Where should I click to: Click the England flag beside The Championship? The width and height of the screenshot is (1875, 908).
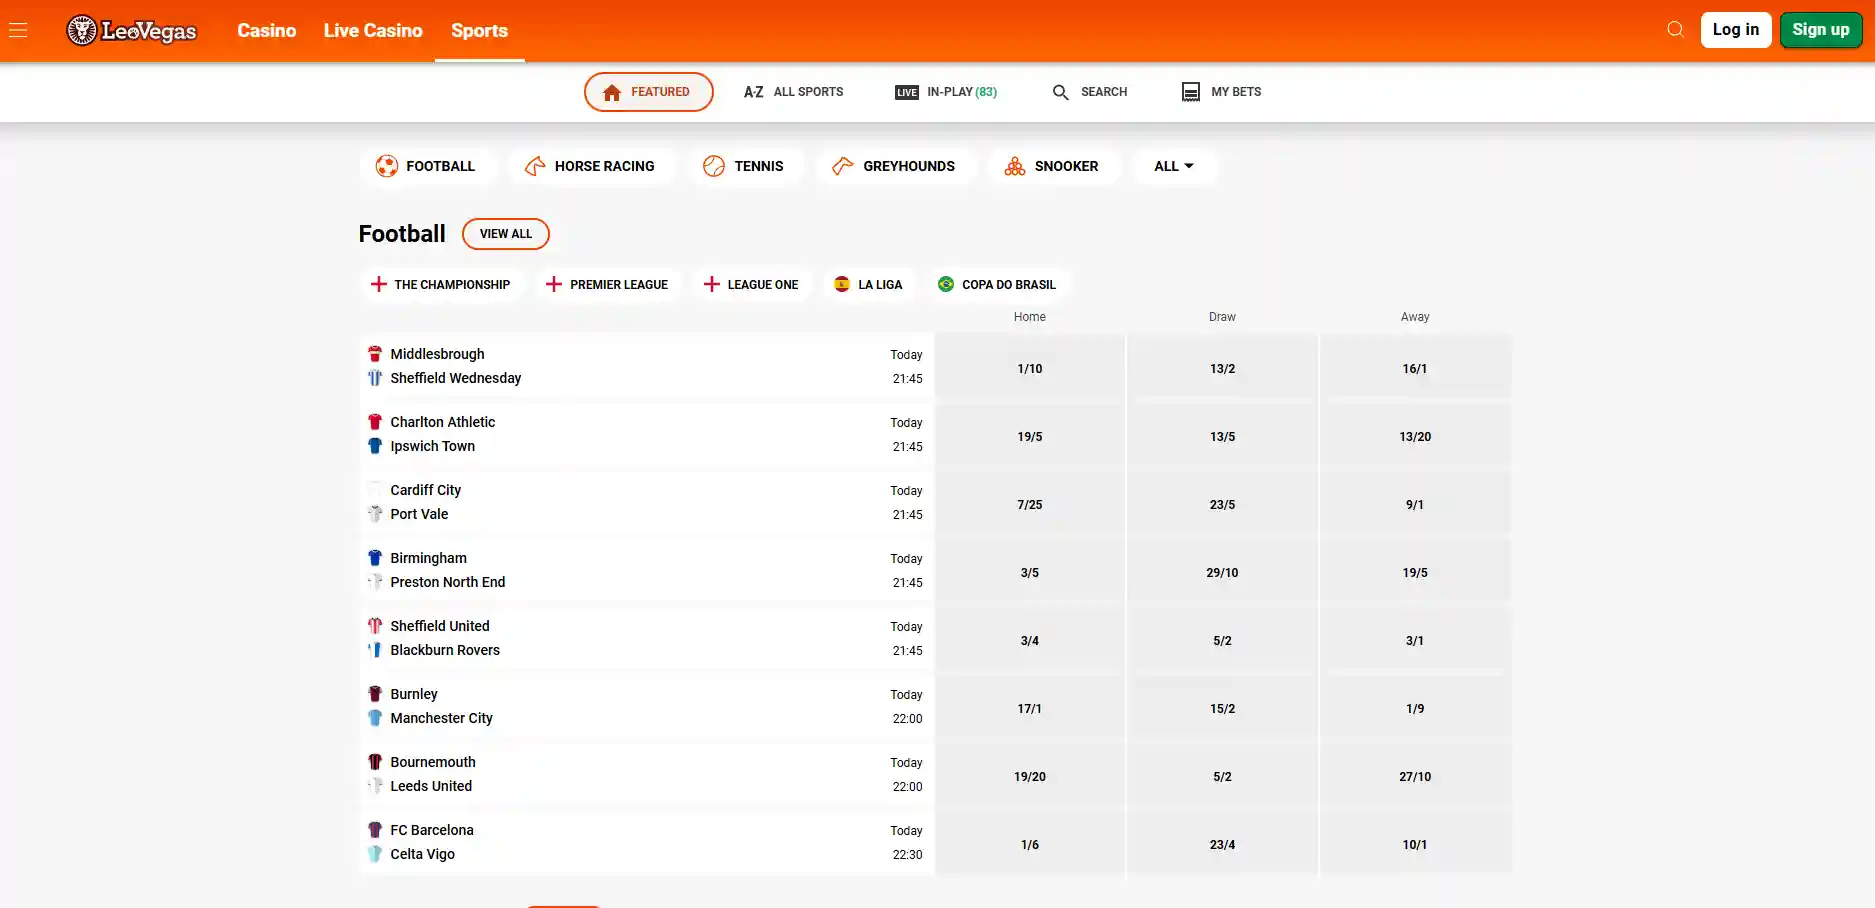tap(378, 284)
